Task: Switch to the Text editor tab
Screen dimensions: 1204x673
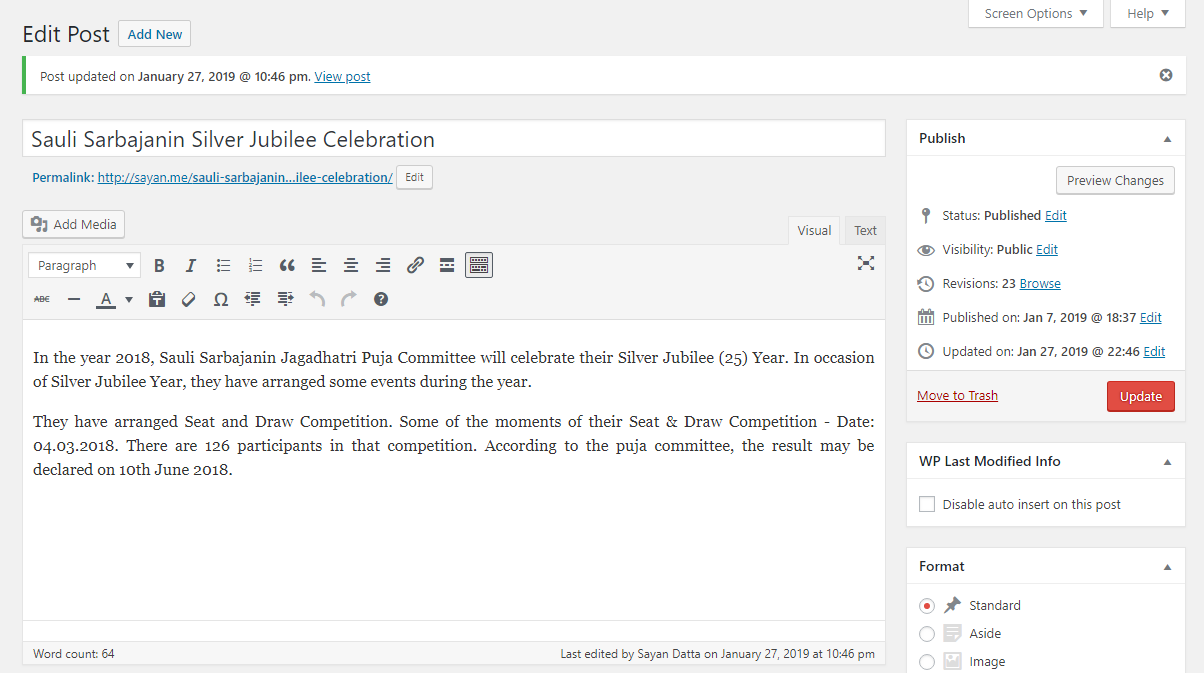Action: (x=865, y=230)
